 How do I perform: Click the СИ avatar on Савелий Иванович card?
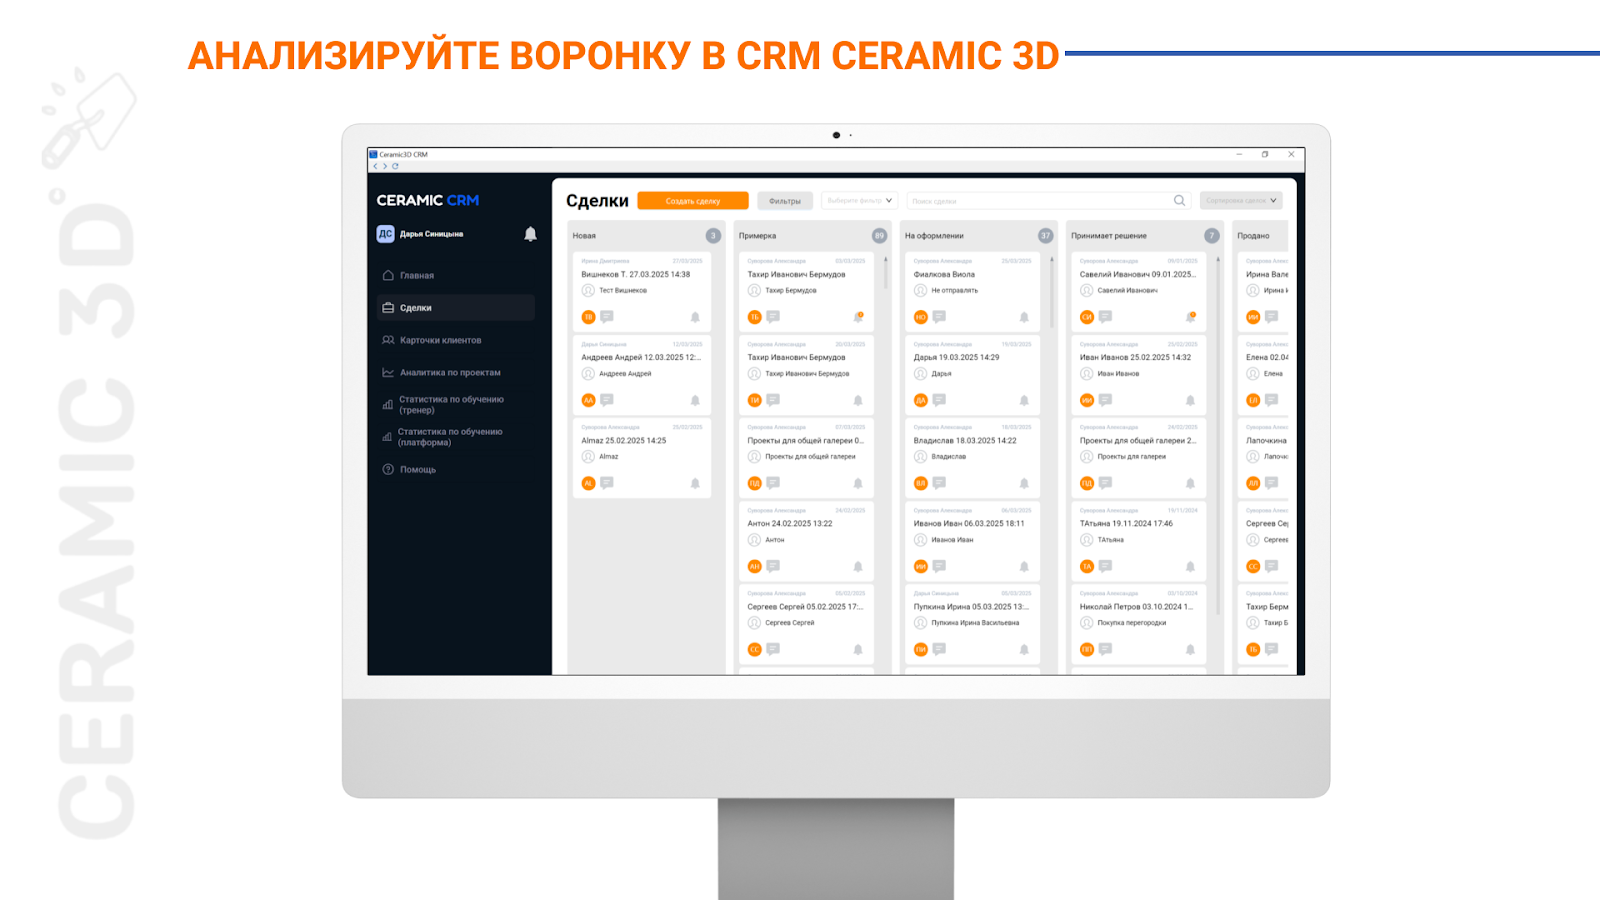coord(1087,317)
